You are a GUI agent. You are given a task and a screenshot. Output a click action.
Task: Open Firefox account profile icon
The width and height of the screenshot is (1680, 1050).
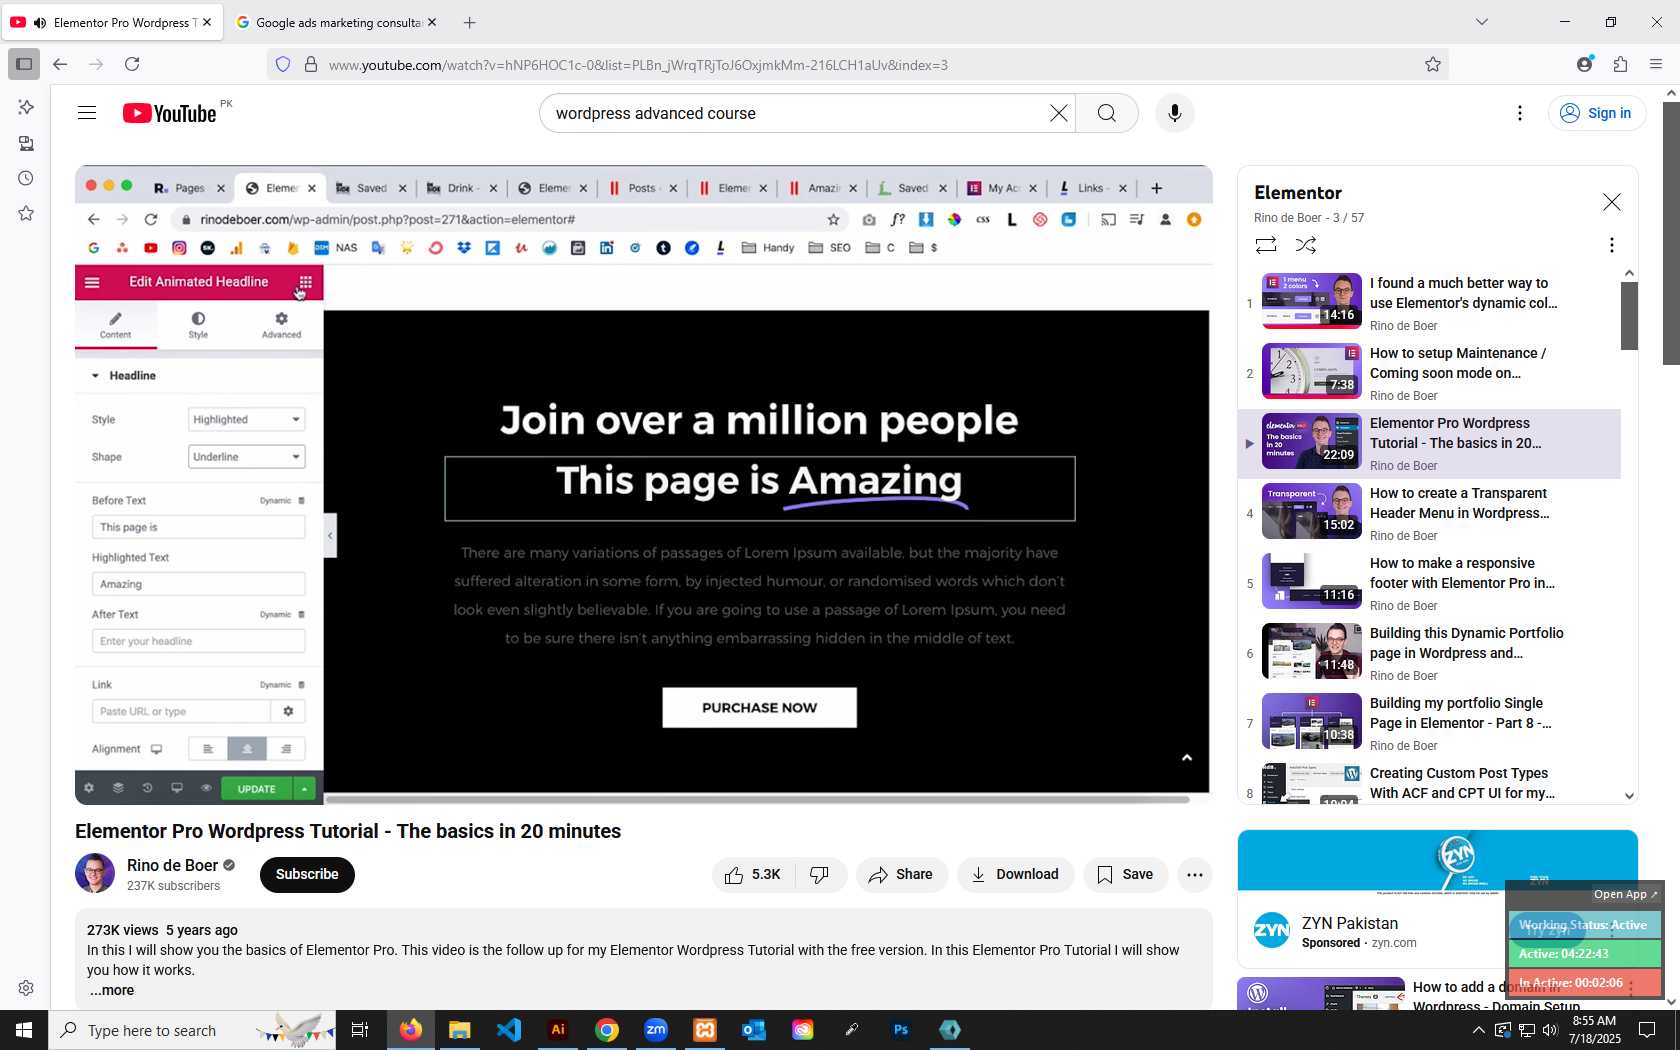pyautogui.click(x=1584, y=65)
